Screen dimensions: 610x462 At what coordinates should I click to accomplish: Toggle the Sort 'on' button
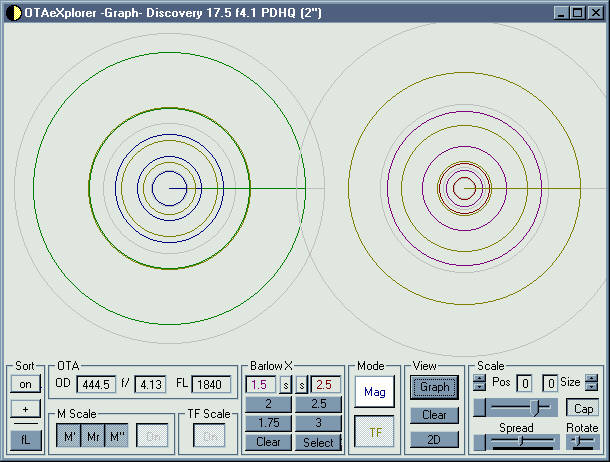tap(26, 384)
